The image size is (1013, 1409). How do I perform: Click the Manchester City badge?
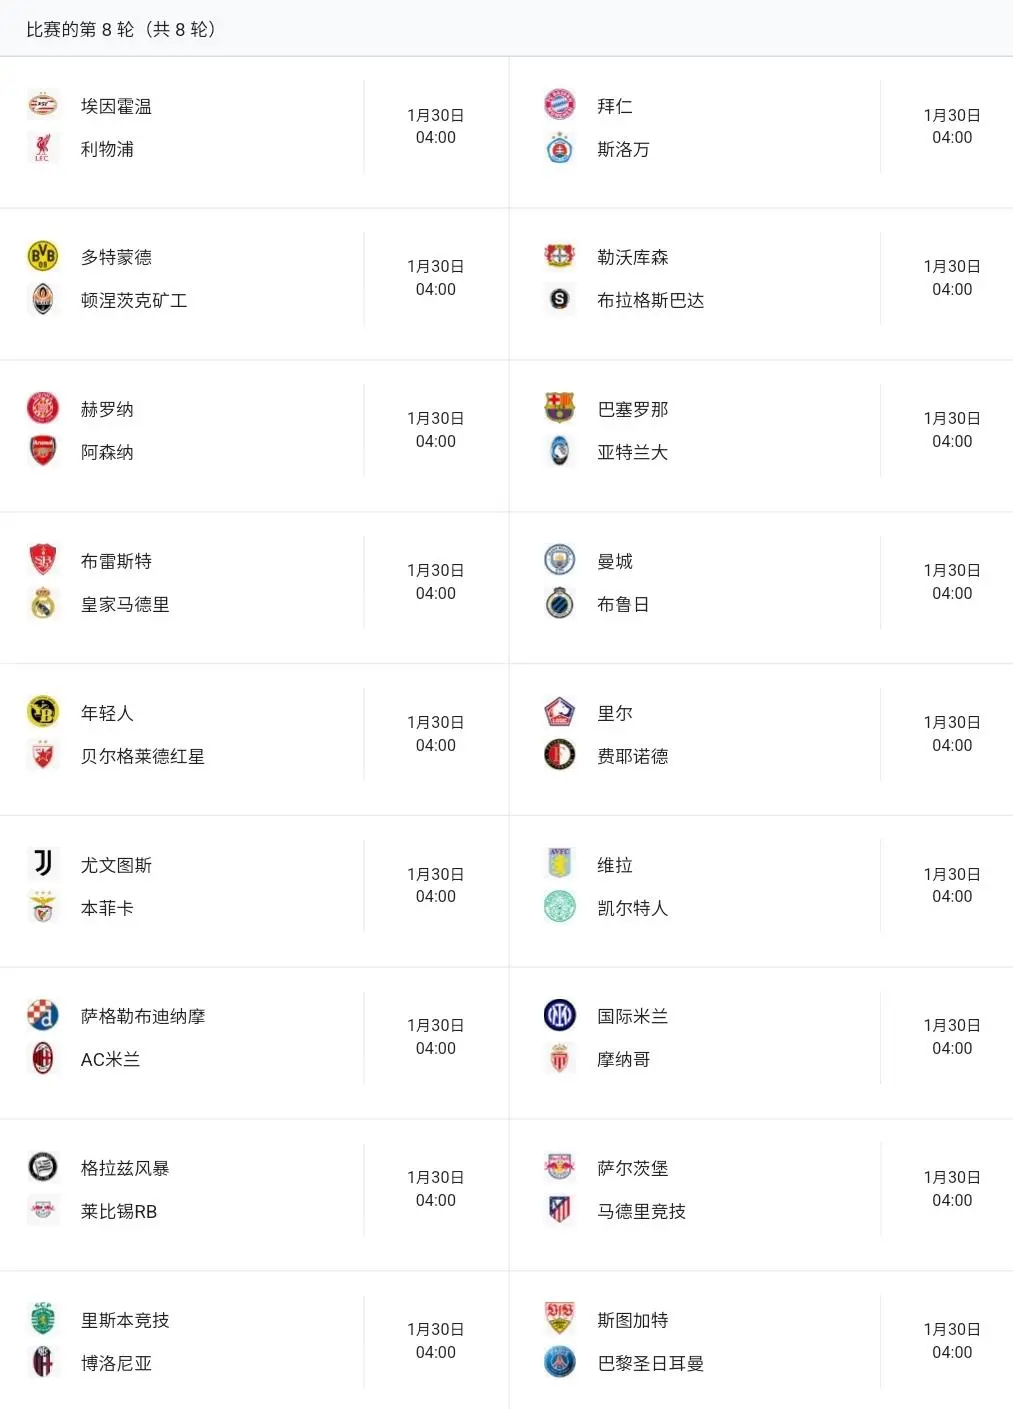pos(559,560)
